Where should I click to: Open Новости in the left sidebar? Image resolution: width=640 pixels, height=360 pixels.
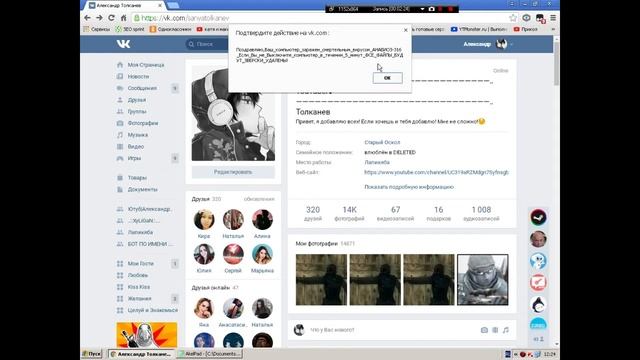[138, 76]
